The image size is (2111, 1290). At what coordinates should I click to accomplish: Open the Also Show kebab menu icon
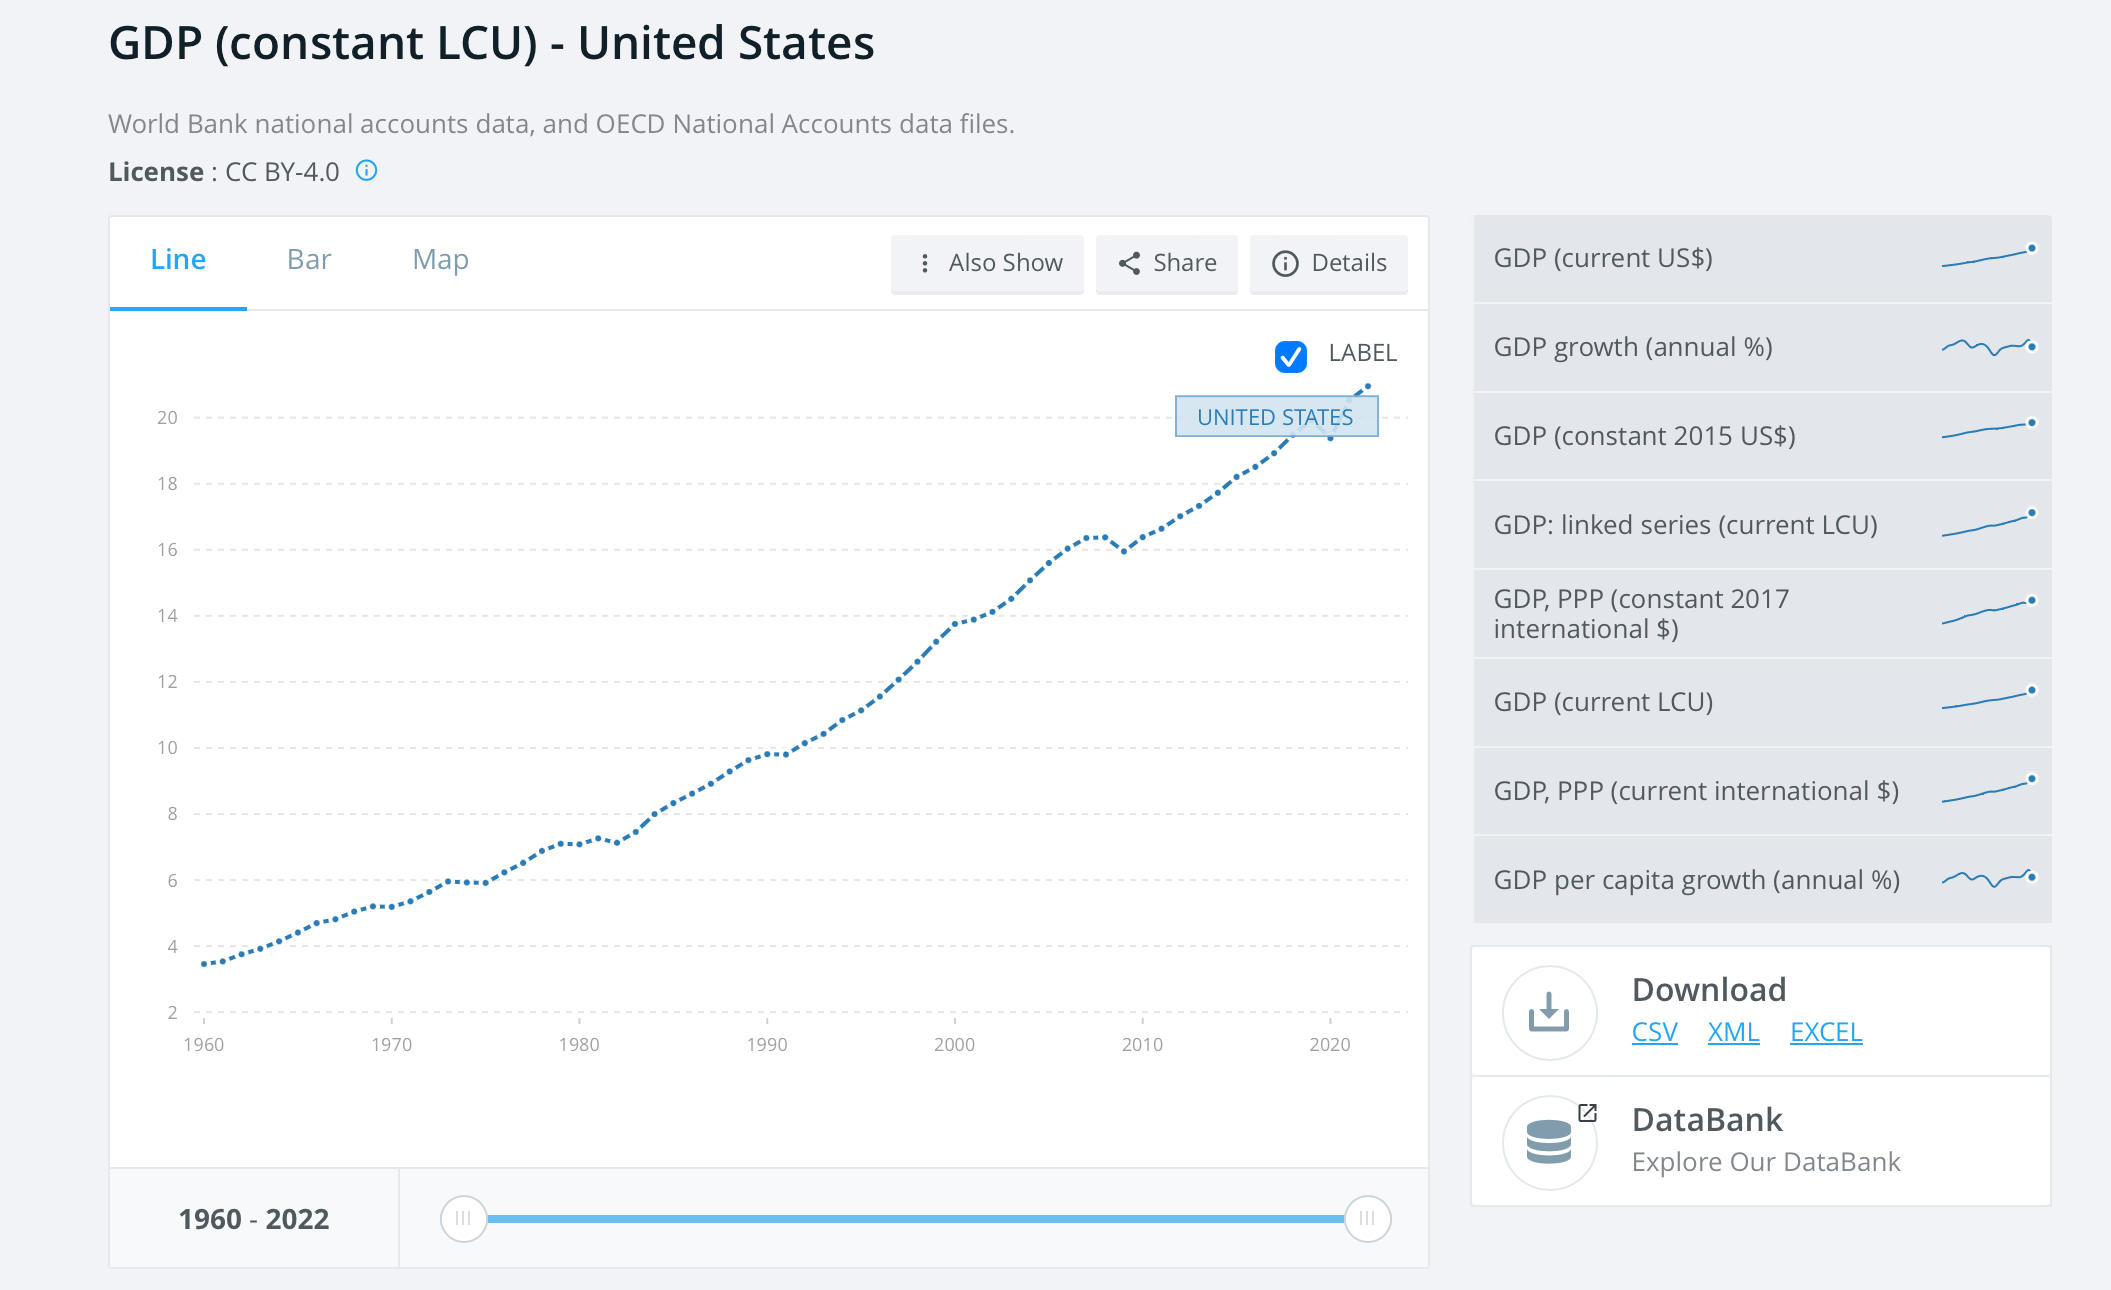tap(925, 263)
